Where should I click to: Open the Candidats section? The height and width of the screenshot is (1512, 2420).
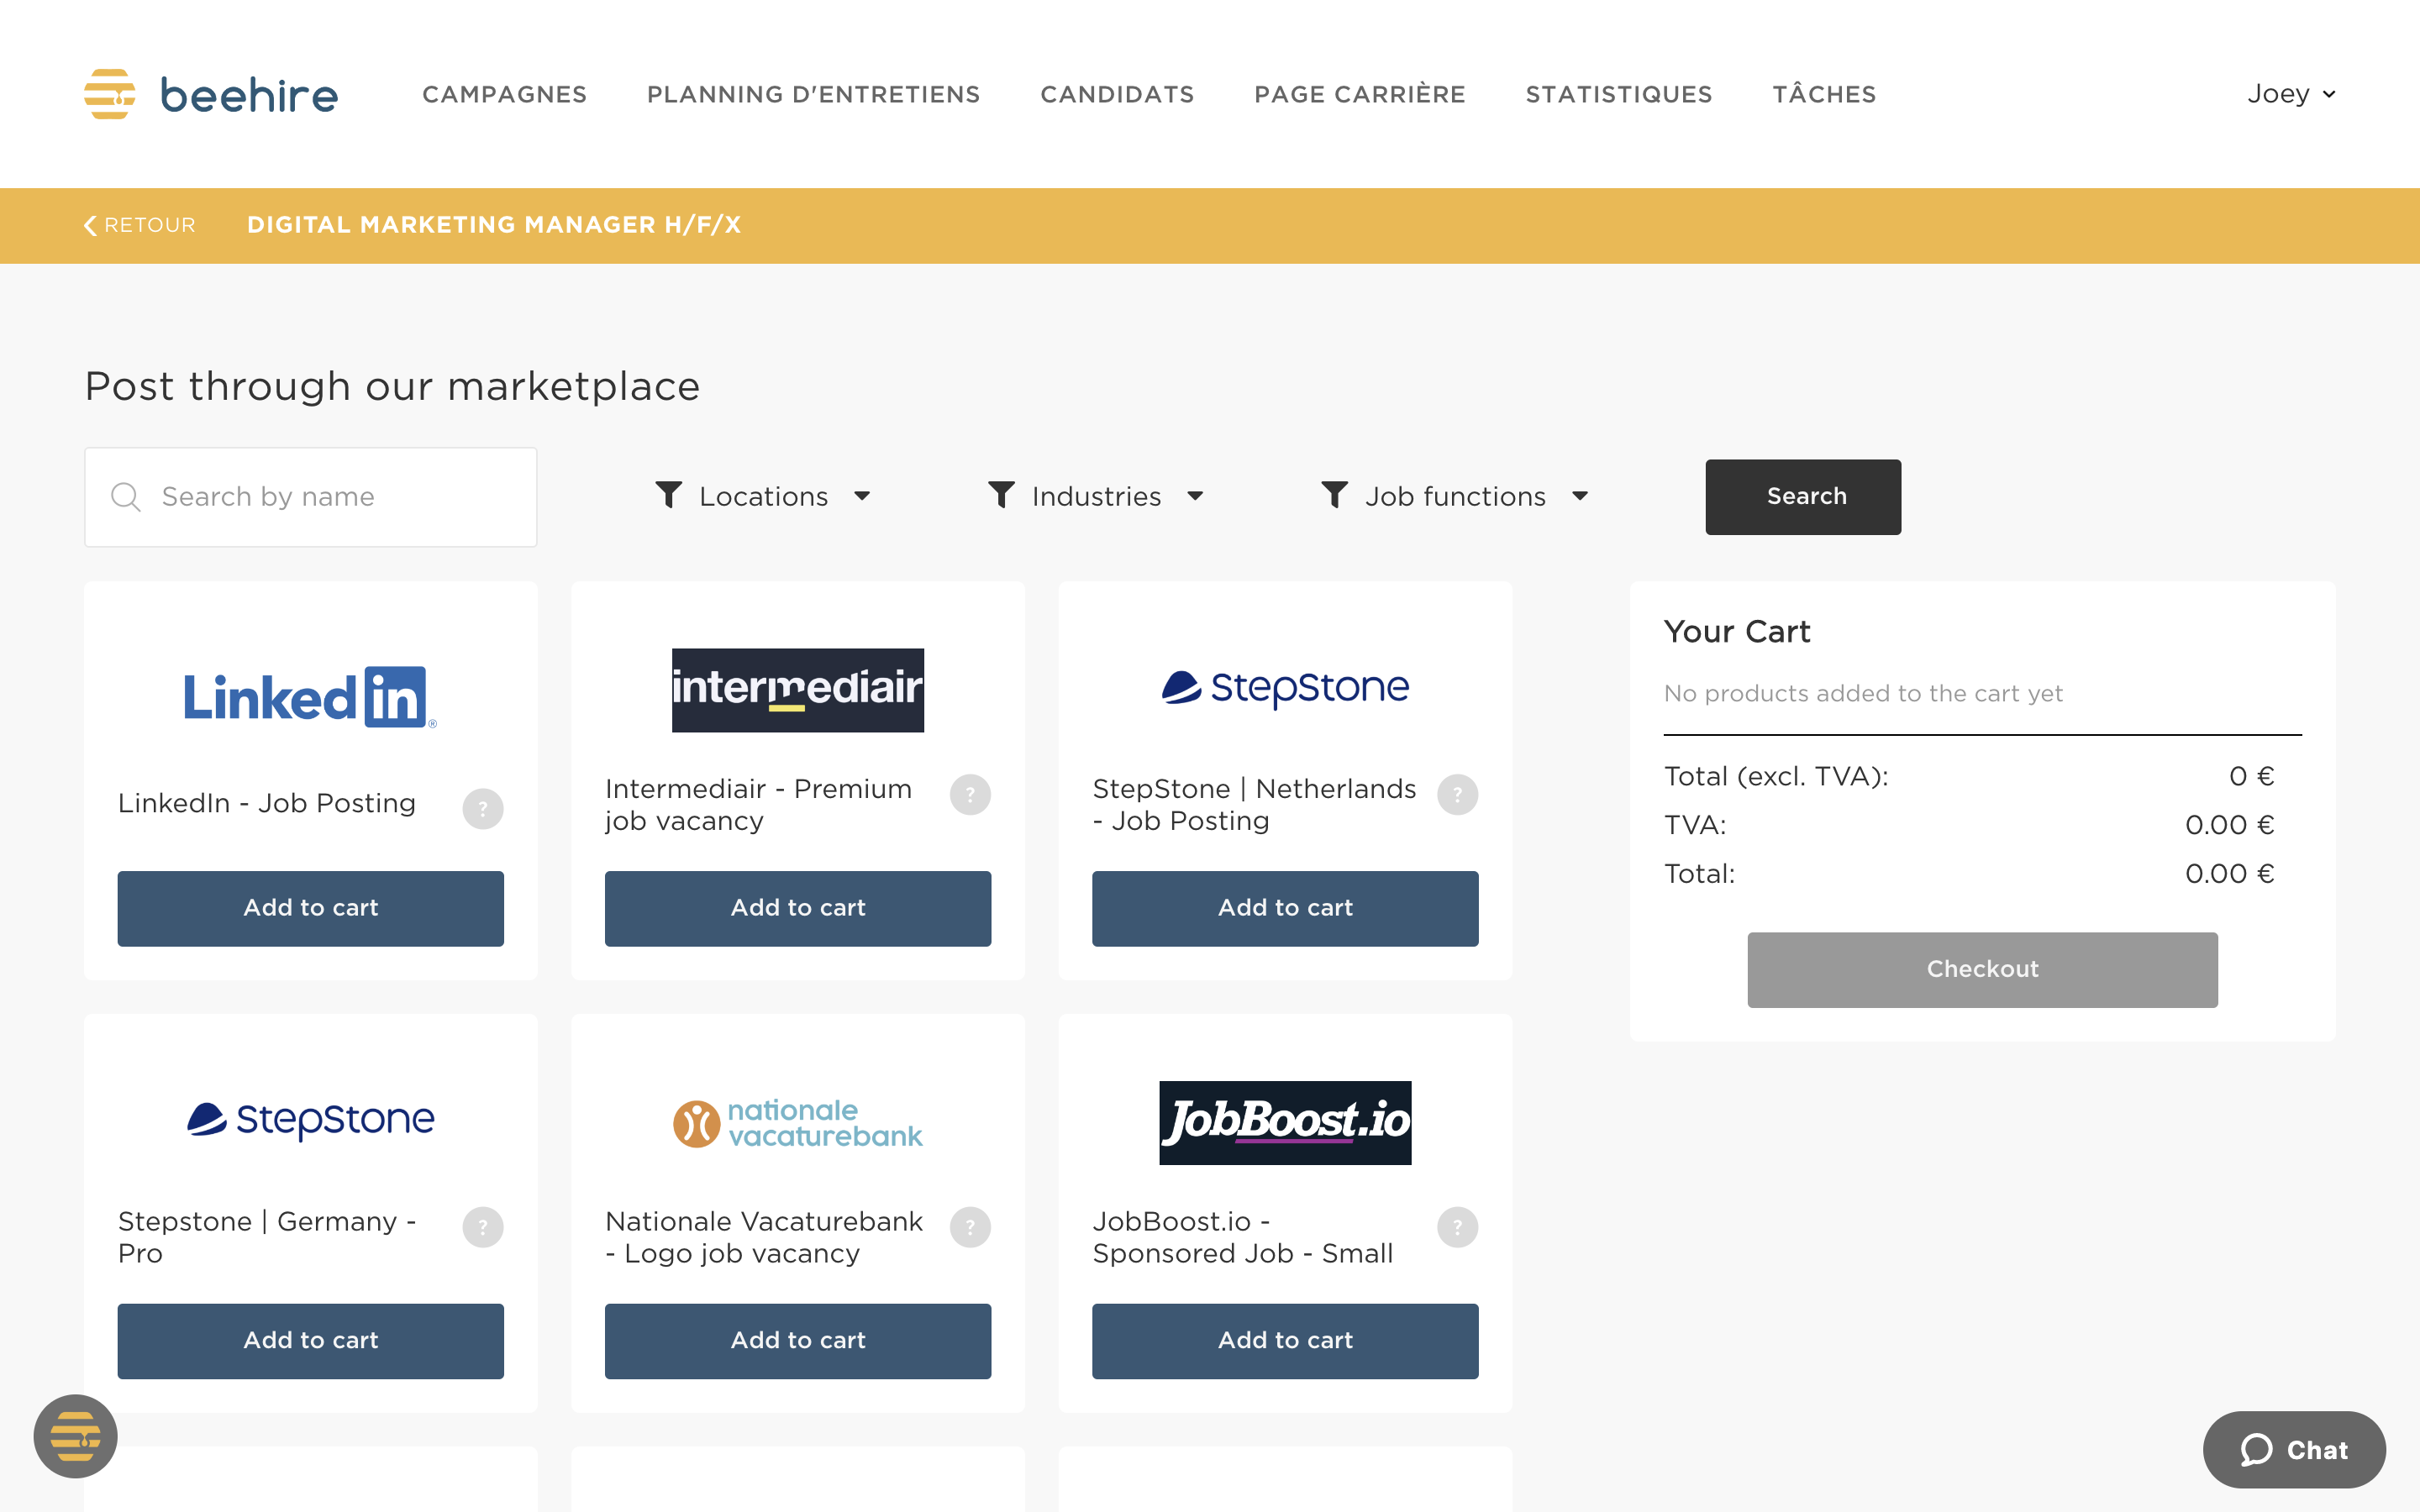point(1117,94)
